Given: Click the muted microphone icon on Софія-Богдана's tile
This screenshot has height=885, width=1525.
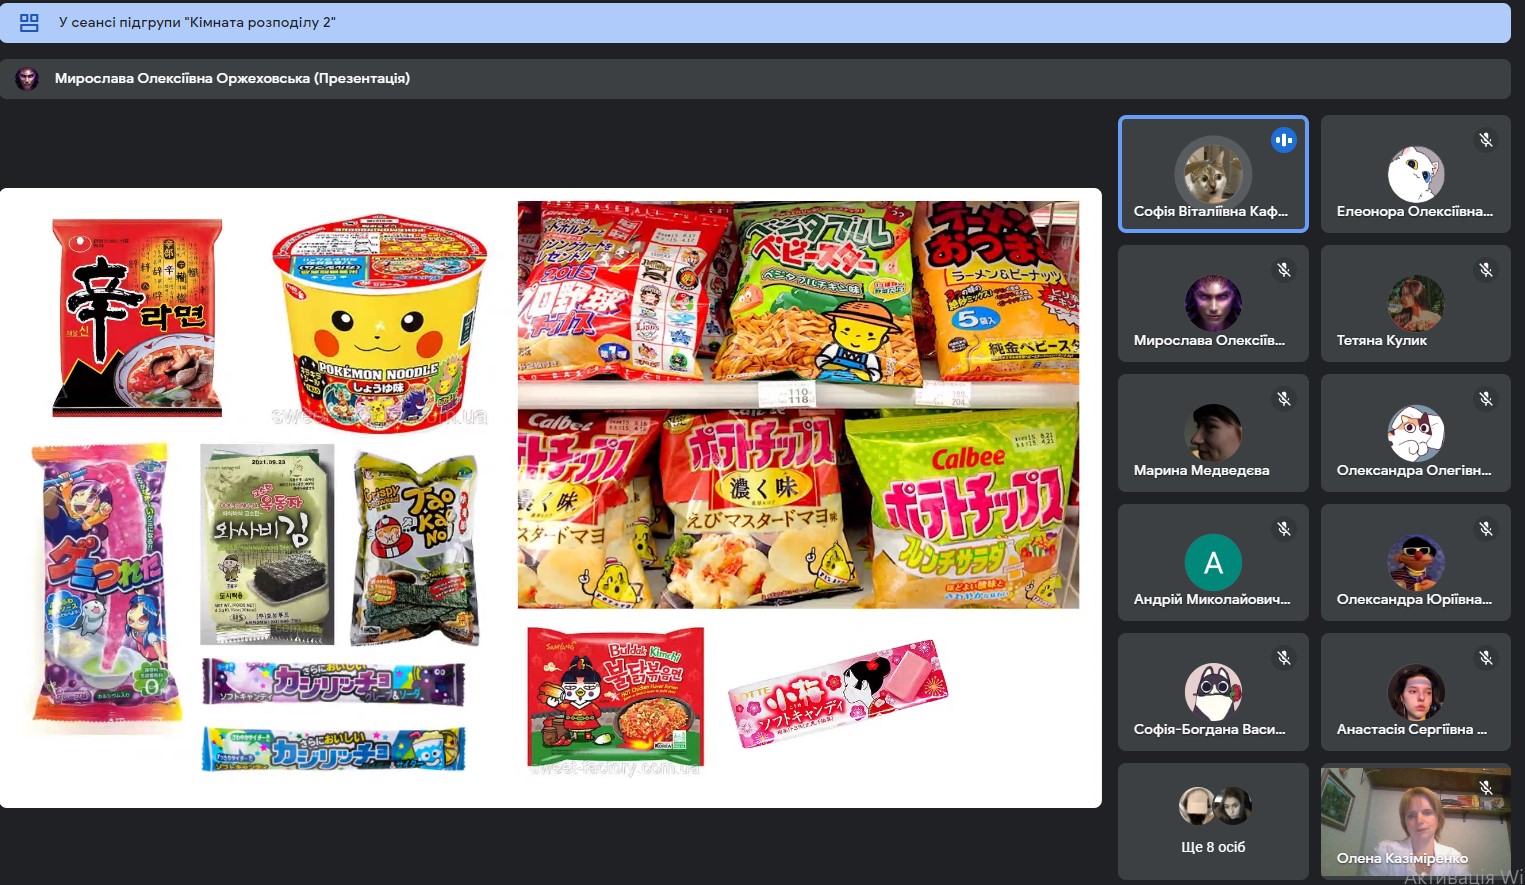Looking at the screenshot, I should pyautogui.click(x=1284, y=658).
